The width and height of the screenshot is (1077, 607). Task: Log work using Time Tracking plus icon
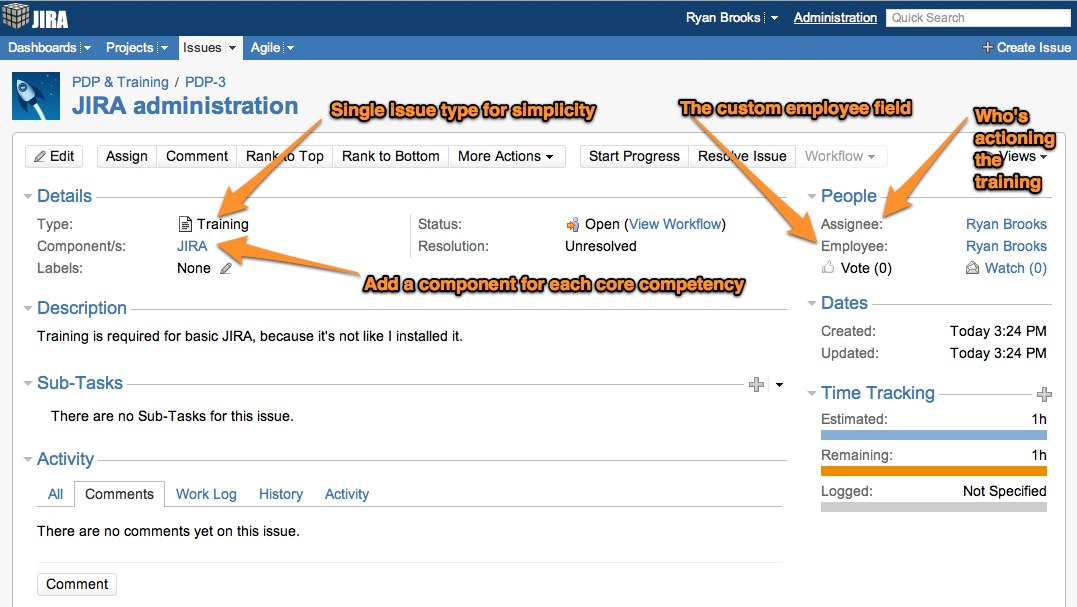(1044, 394)
